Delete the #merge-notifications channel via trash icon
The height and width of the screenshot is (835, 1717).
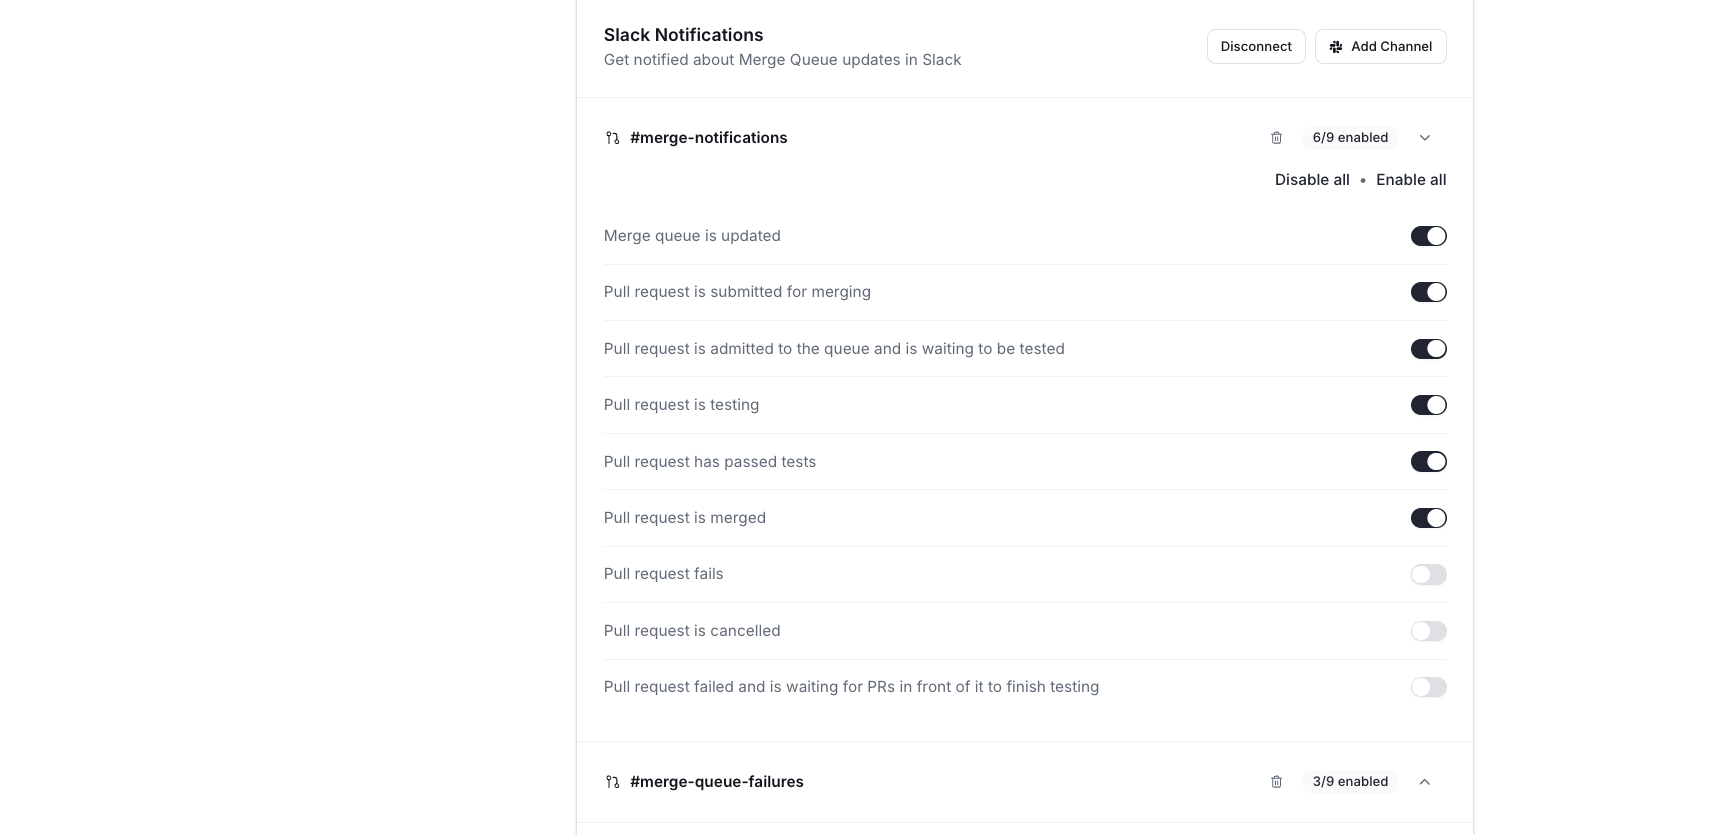pyautogui.click(x=1276, y=138)
